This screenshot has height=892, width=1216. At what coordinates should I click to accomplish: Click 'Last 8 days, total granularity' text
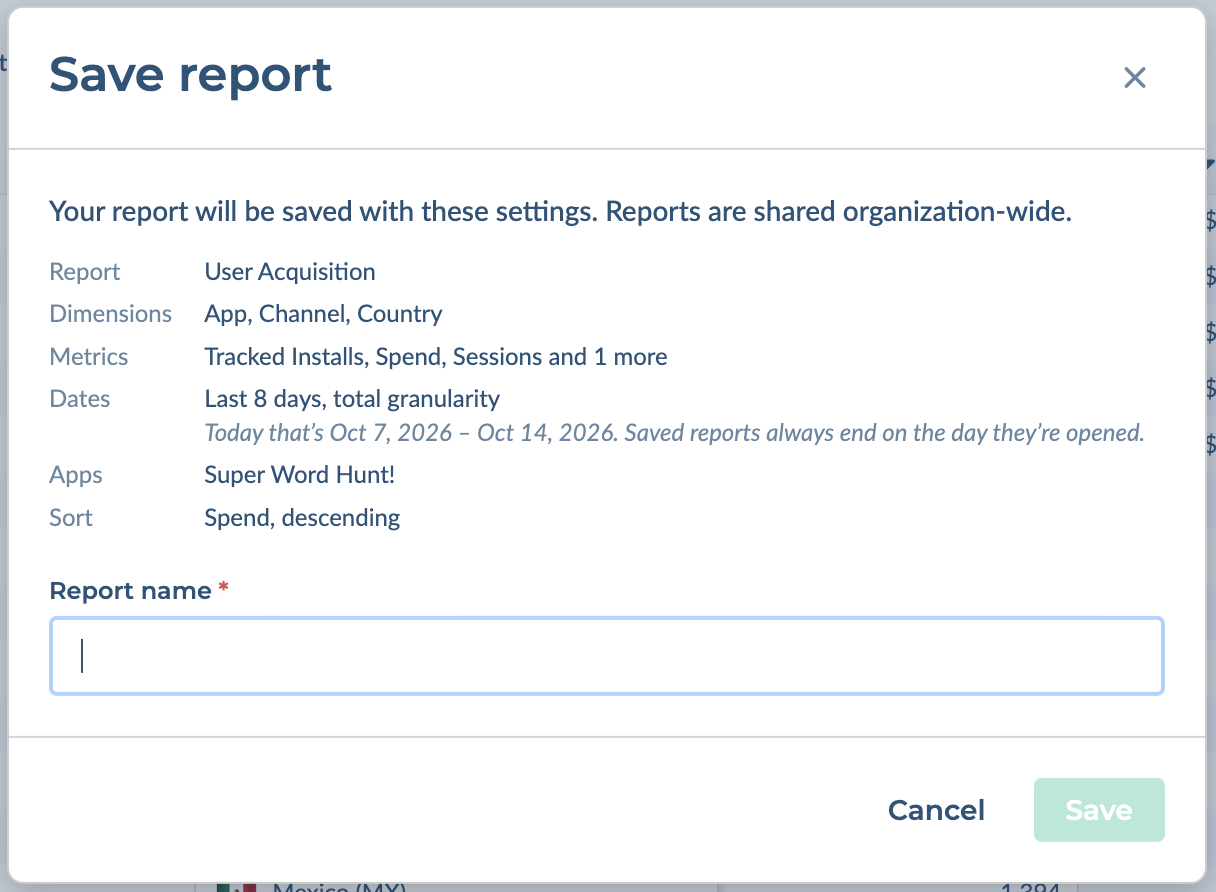click(352, 399)
